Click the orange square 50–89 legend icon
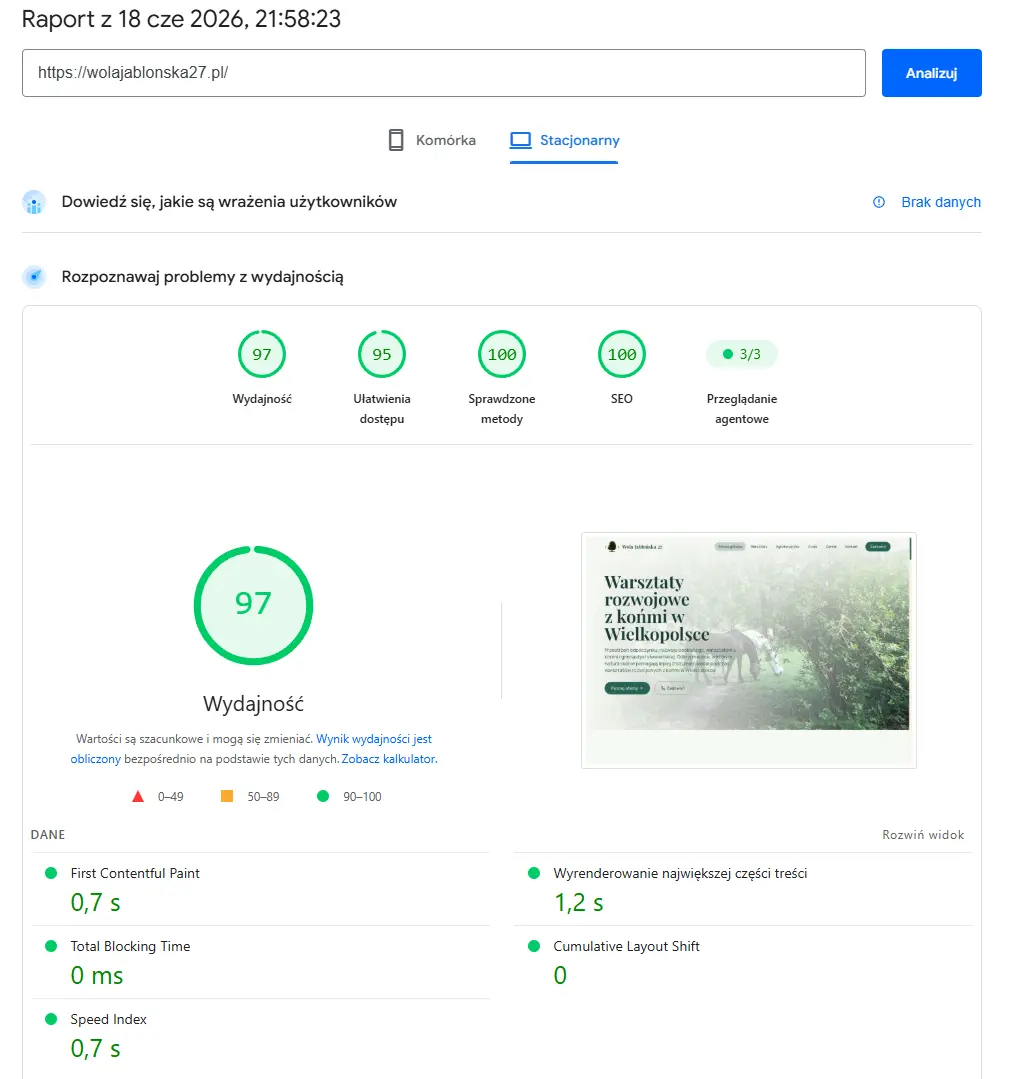Image resolution: width=1030 pixels, height=1079 pixels. (226, 796)
